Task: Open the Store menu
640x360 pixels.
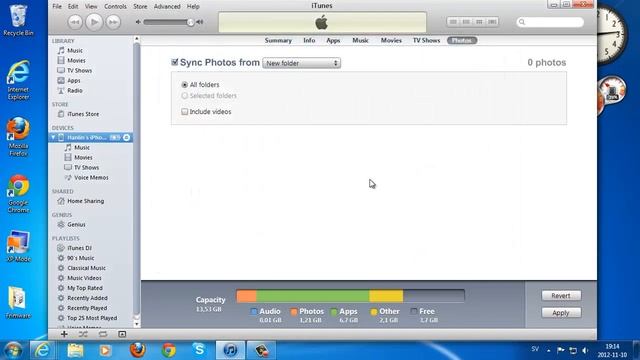Action: point(140,7)
